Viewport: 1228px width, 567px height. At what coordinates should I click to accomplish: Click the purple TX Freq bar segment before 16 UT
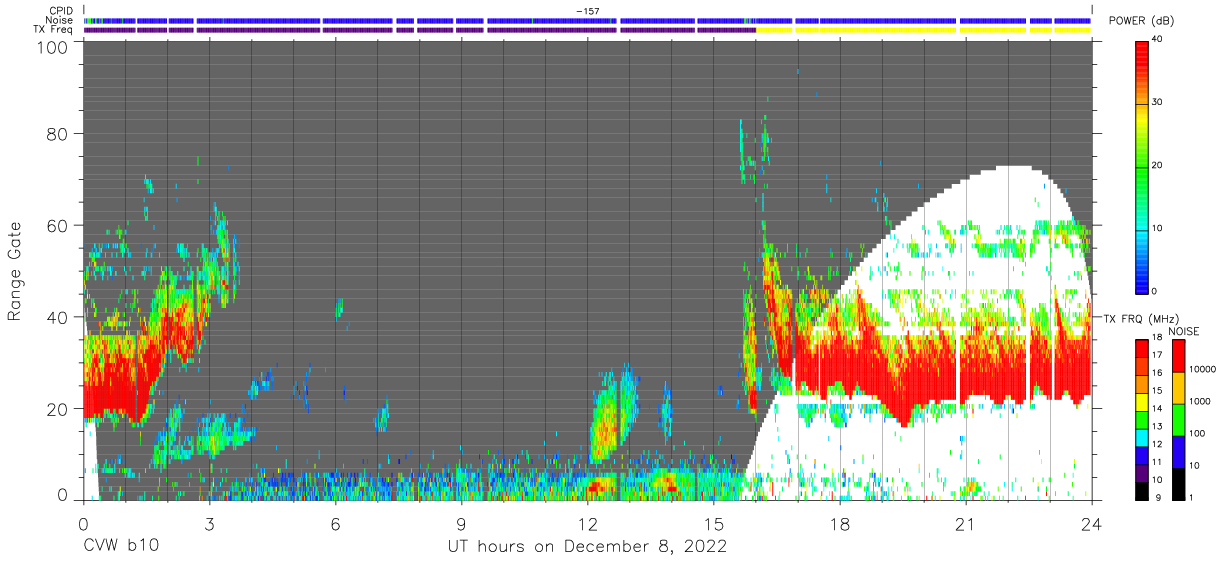[420, 30]
